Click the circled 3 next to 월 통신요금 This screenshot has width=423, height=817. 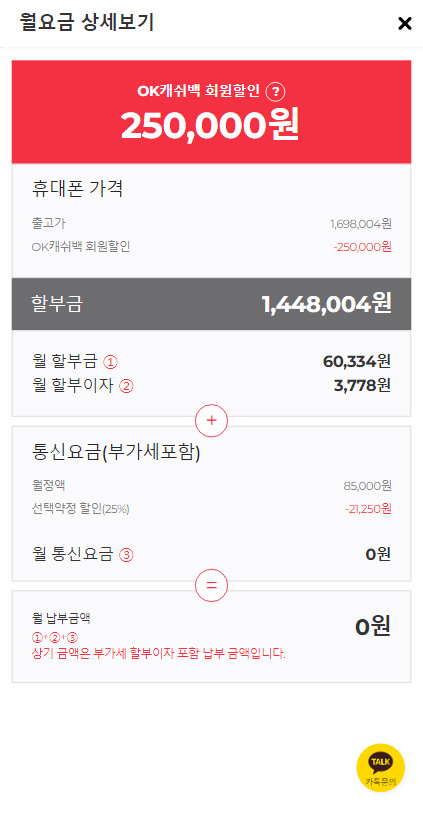(x=126, y=555)
